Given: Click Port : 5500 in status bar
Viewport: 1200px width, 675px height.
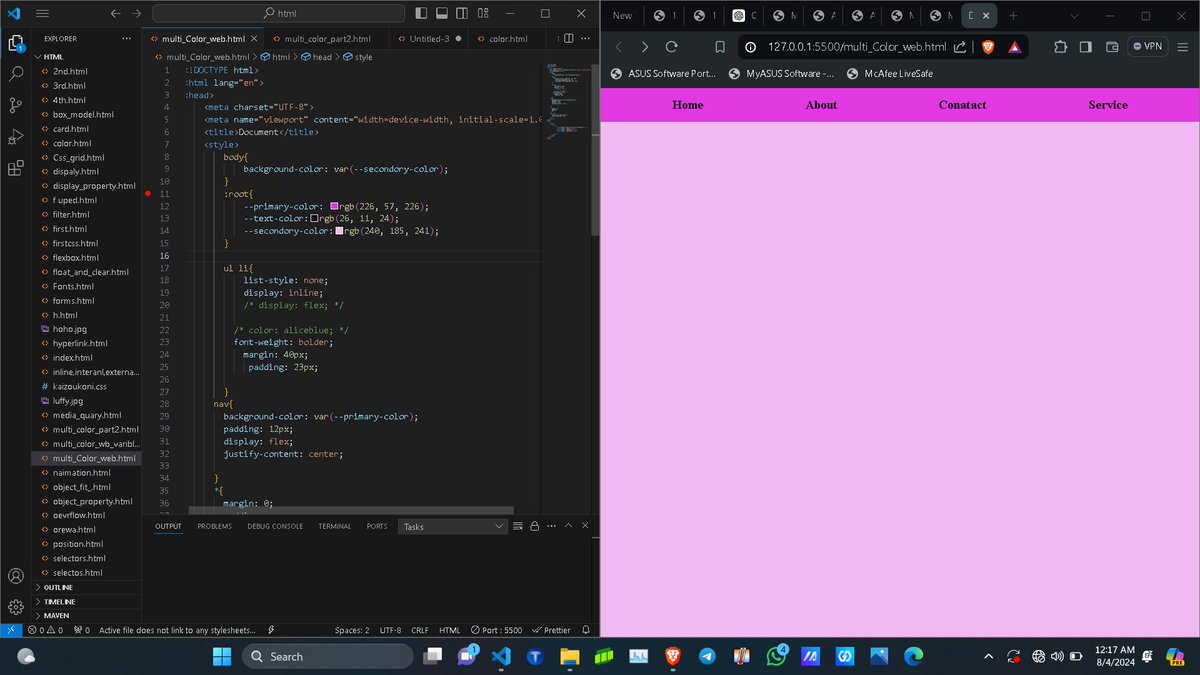Looking at the screenshot, I should [496, 630].
